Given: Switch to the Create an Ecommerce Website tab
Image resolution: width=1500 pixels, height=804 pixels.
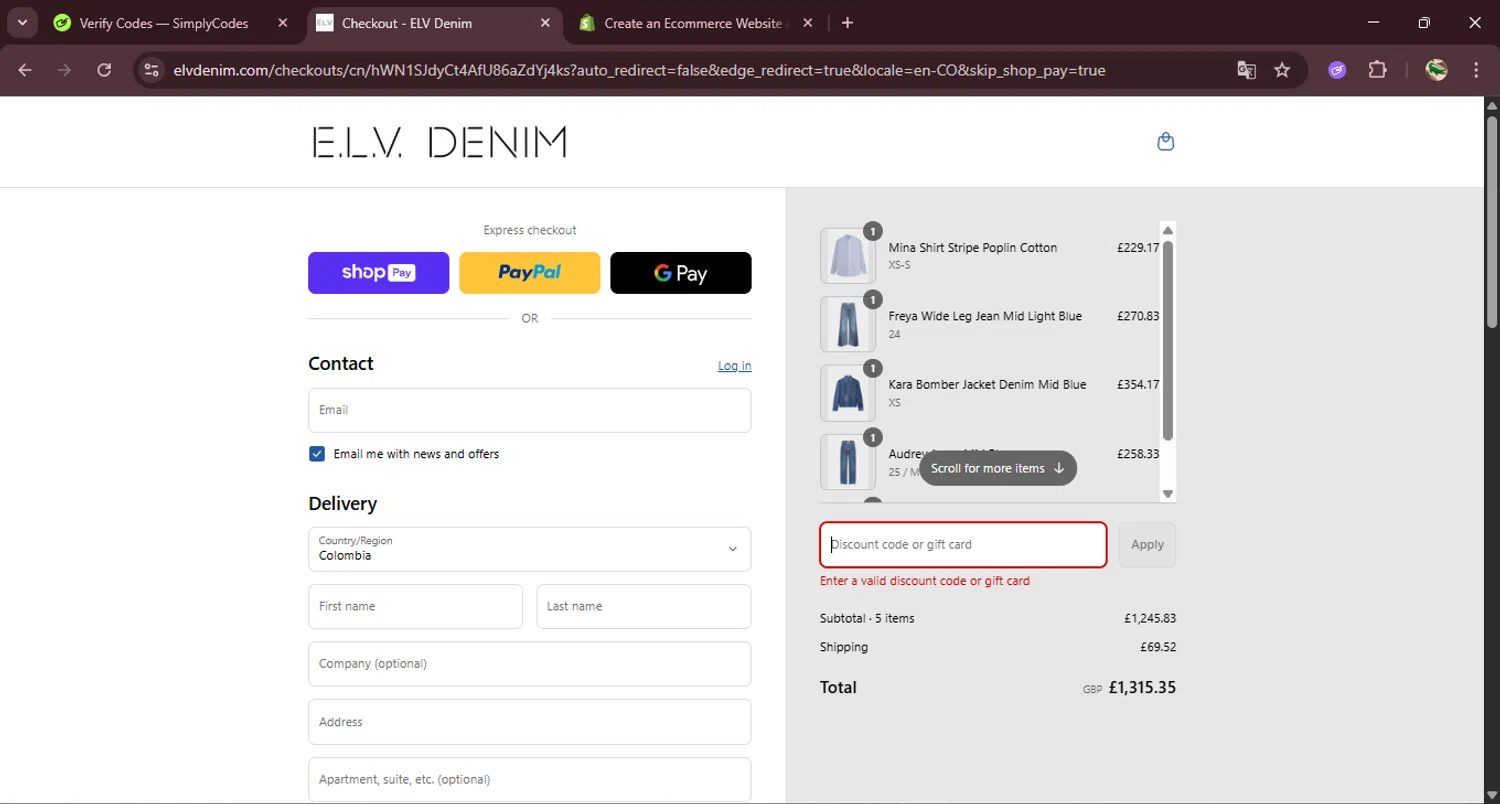Looking at the screenshot, I should click(x=693, y=23).
